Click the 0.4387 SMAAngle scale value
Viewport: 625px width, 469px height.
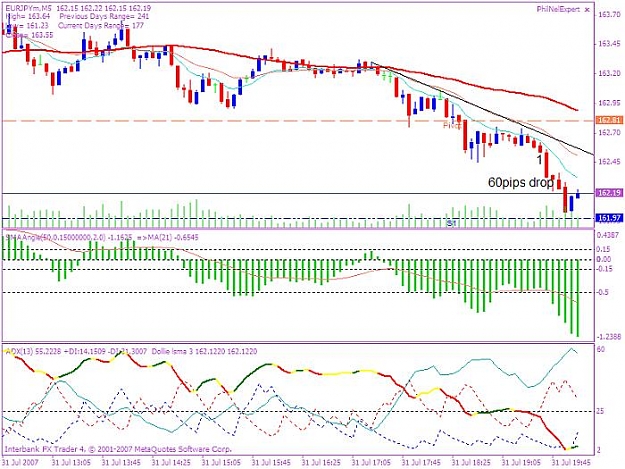point(608,235)
